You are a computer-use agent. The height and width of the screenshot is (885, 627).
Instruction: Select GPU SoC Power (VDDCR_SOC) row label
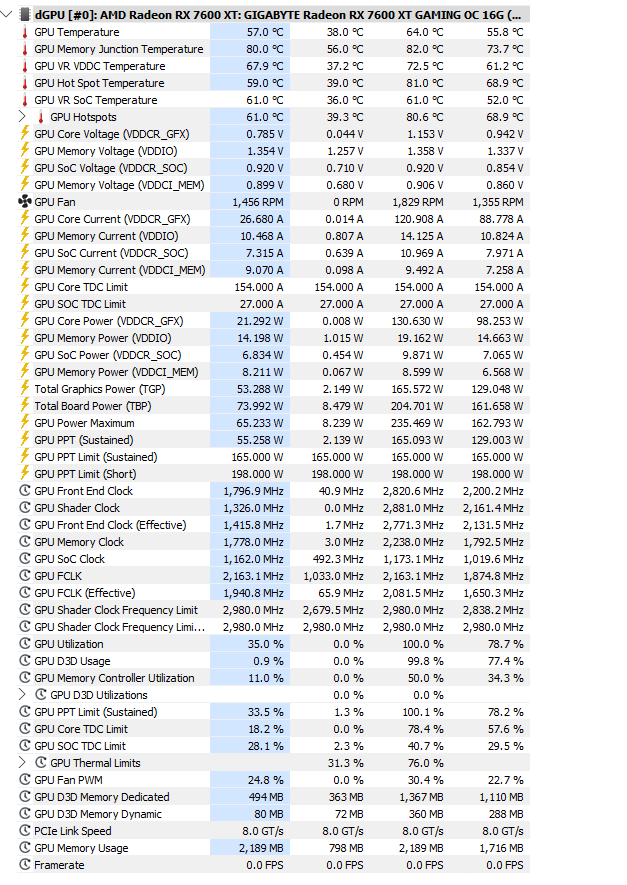pyautogui.click(x=108, y=355)
